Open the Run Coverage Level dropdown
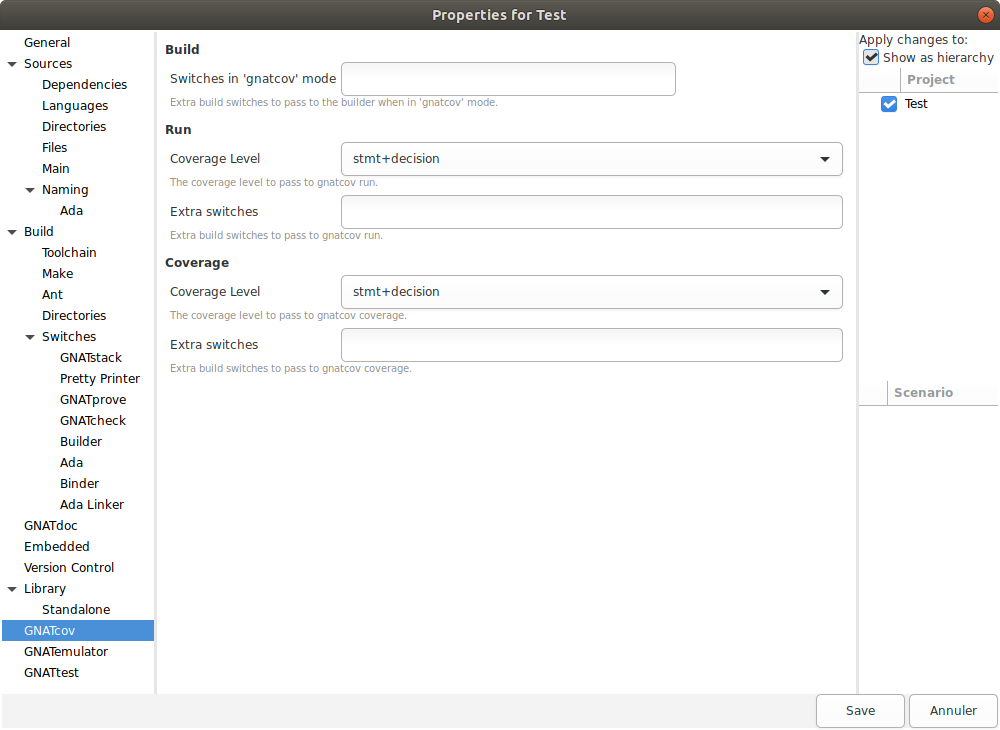1000x730 pixels. click(x=592, y=159)
